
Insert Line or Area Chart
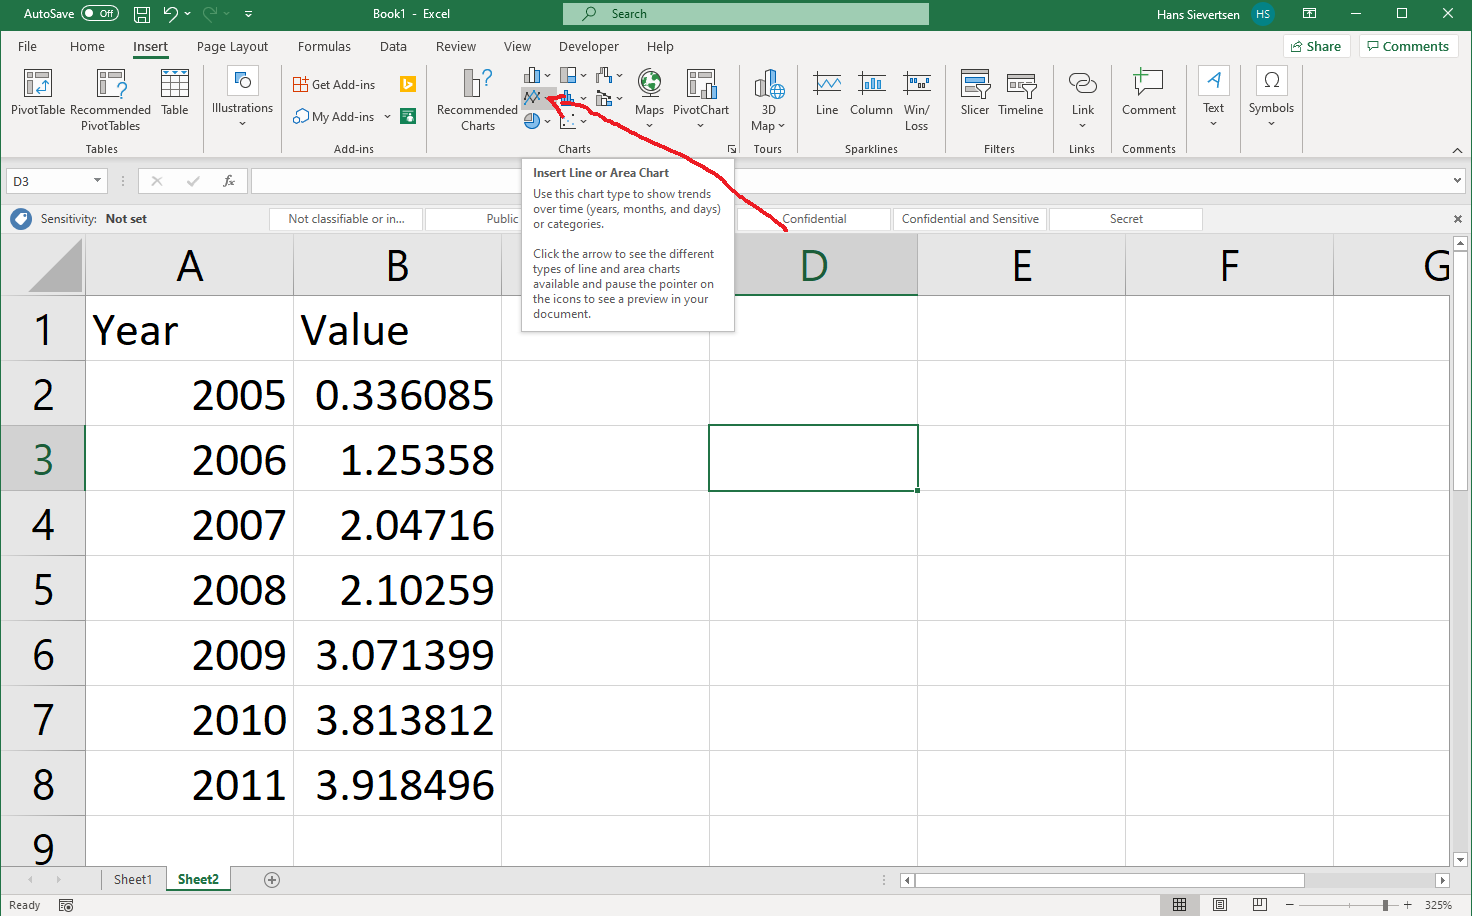point(539,98)
